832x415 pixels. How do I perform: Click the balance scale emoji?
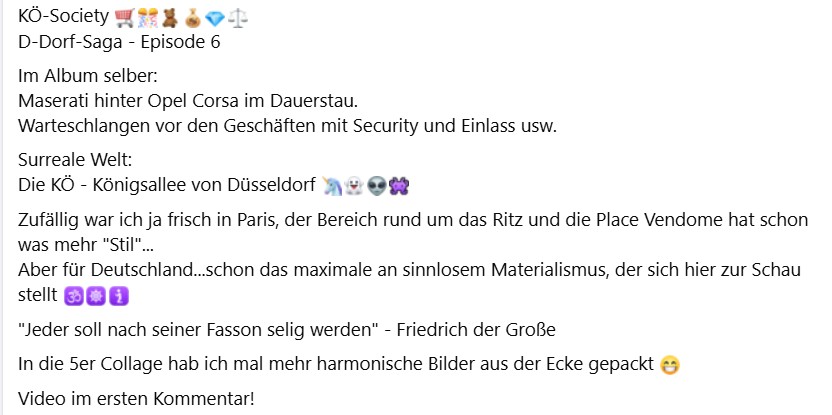(x=236, y=19)
